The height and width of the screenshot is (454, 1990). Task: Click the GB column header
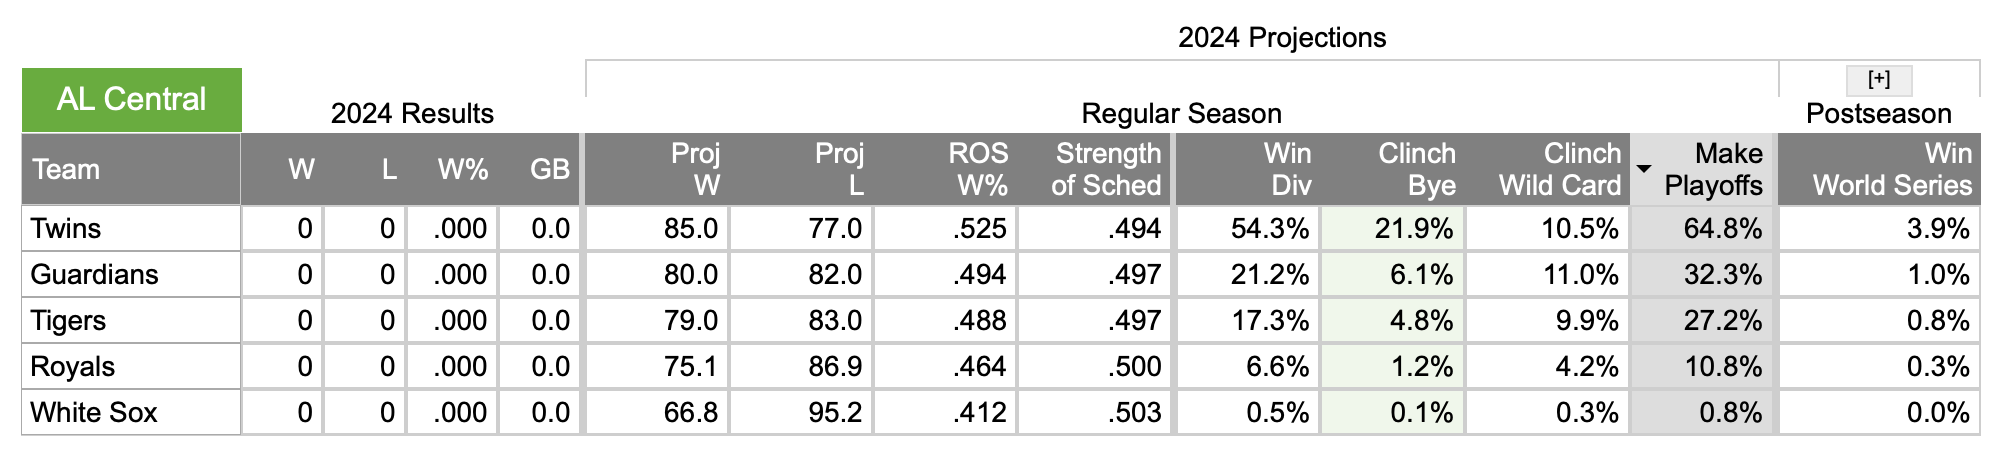click(x=549, y=170)
